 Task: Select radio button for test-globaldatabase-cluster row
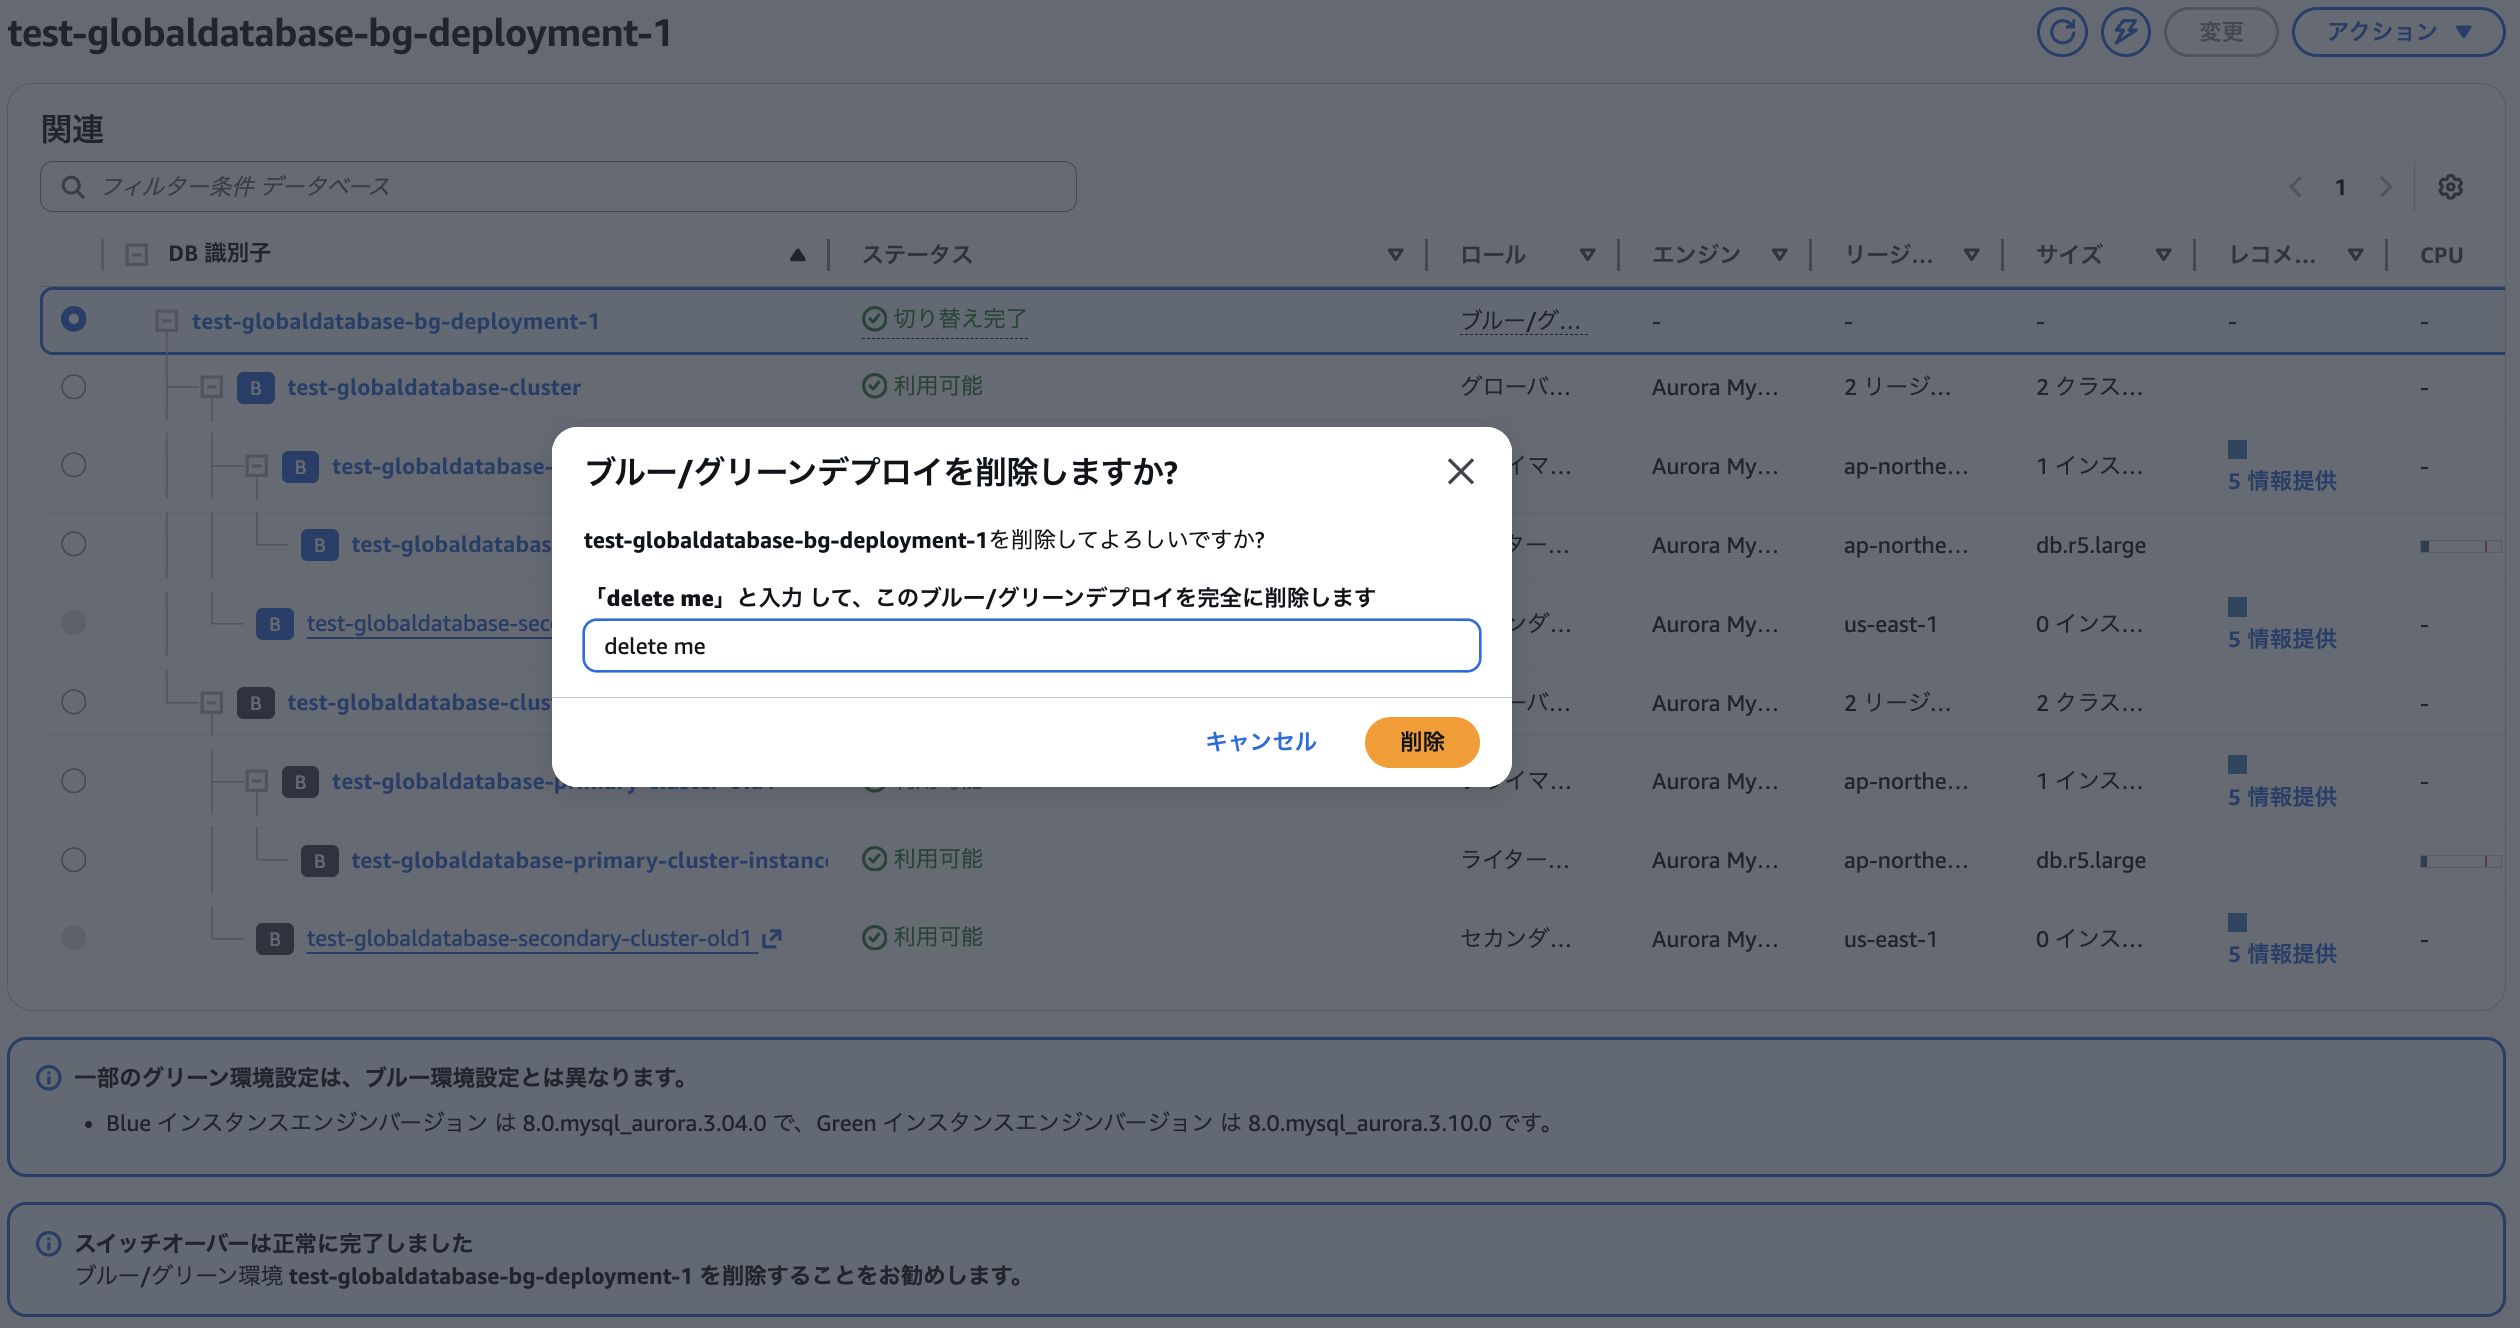(x=73, y=387)
